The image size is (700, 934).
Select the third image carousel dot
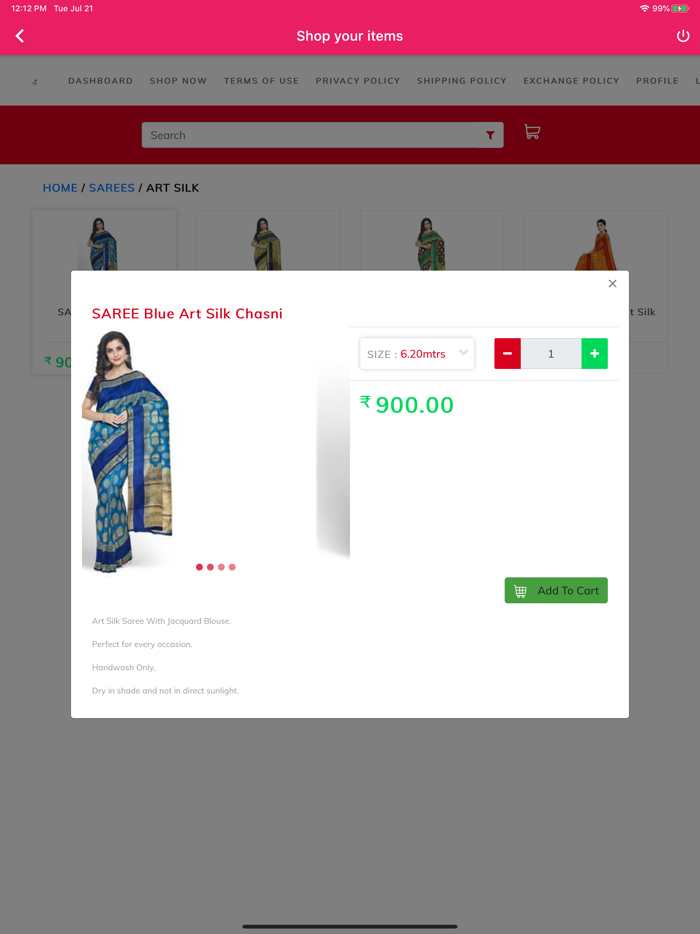(221, 567)
